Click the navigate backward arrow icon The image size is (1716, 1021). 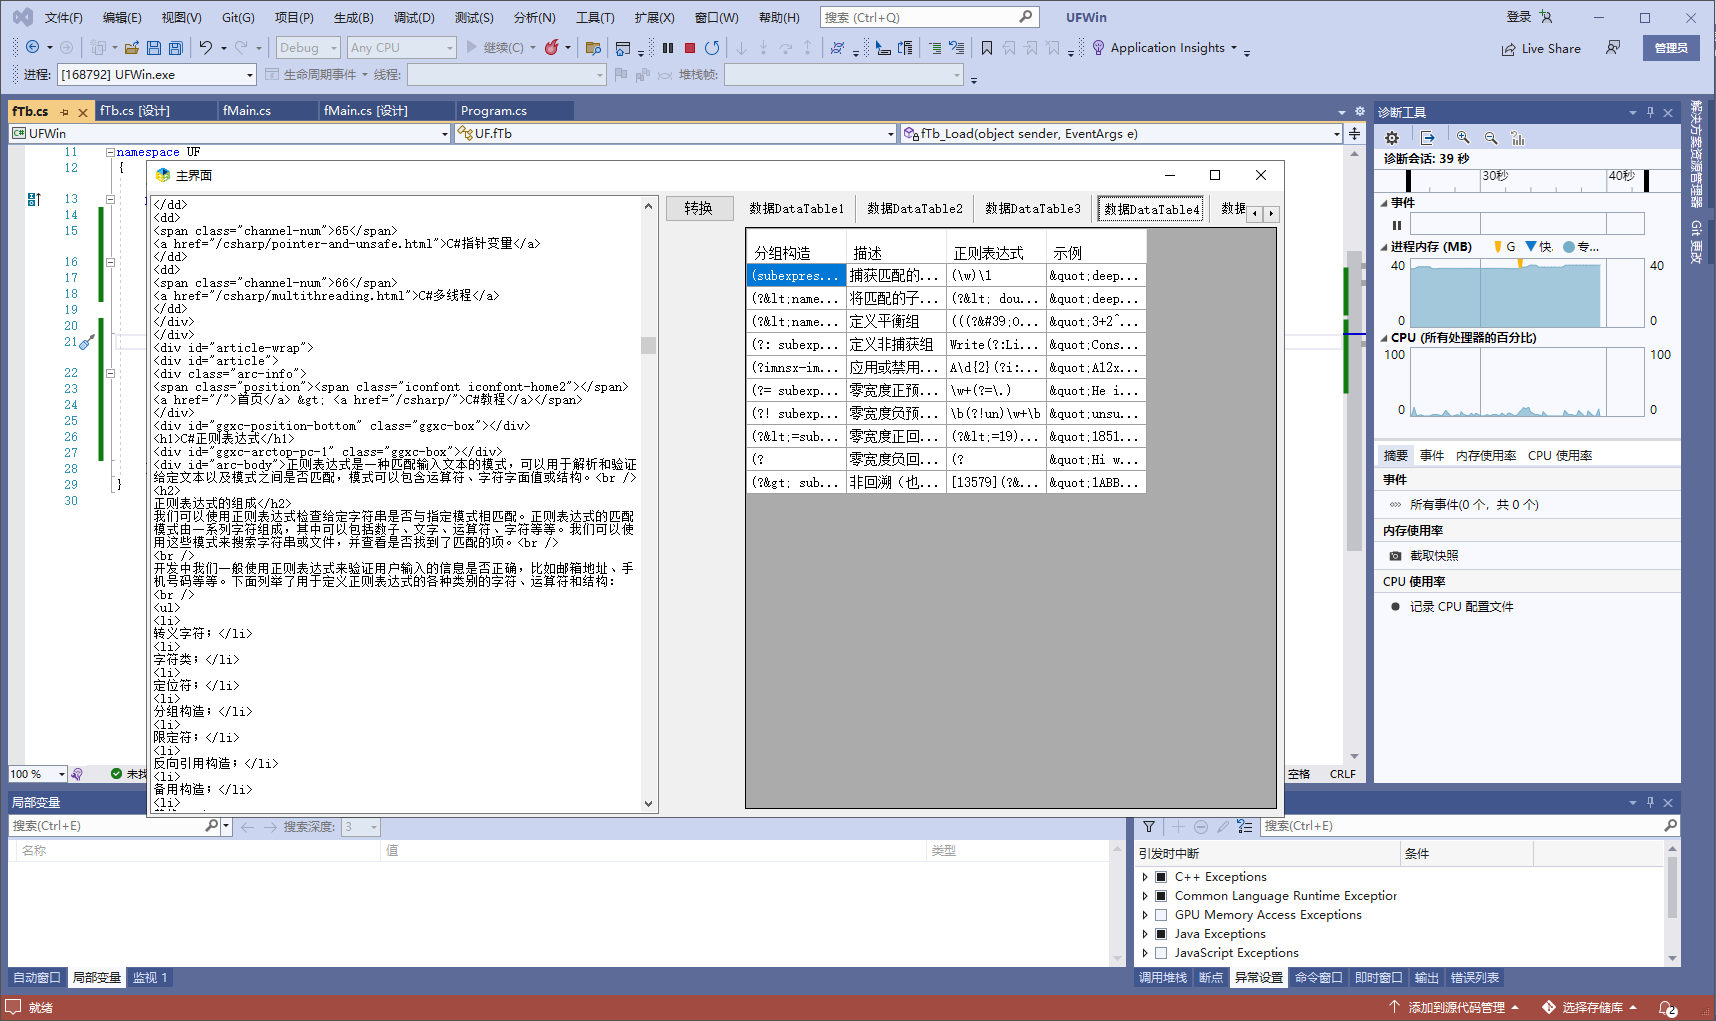(33, 47)
